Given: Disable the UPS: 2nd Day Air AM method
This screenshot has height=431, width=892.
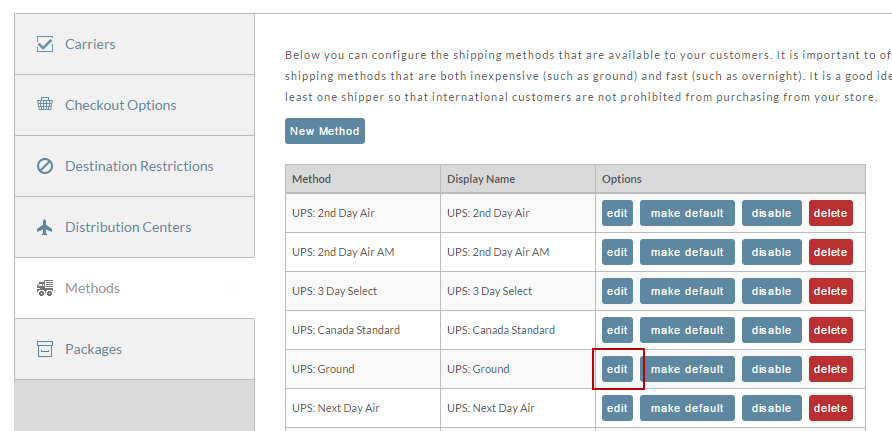Looking at the screenshot, I should pyautogui.click(x=771, y=252).
